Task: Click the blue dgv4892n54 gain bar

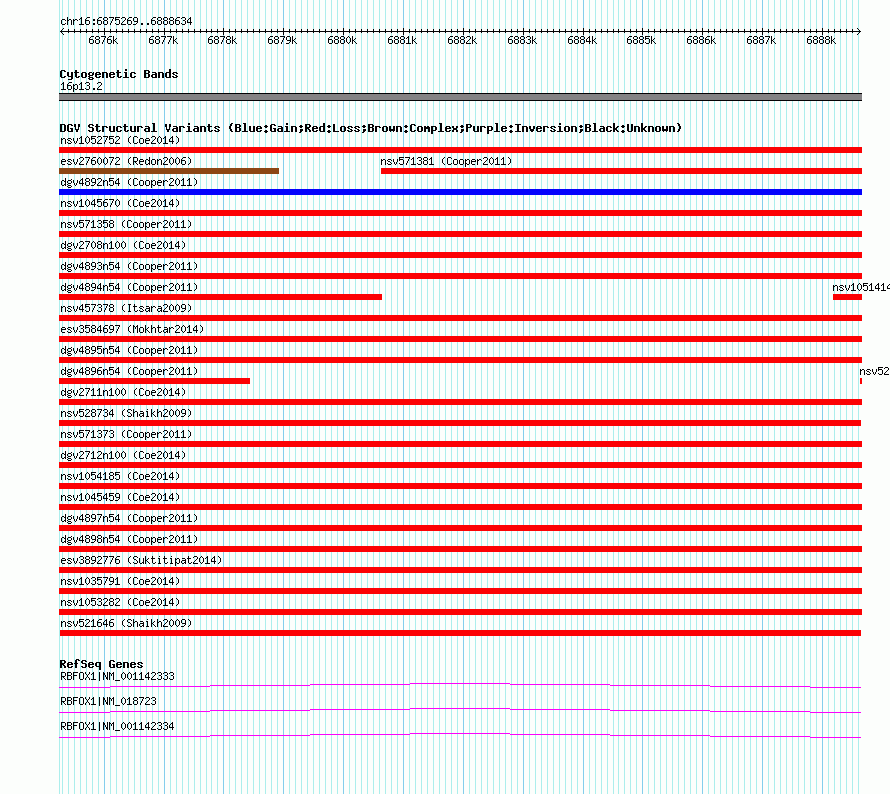Action: pyautogui.click(x=460, y=192)
